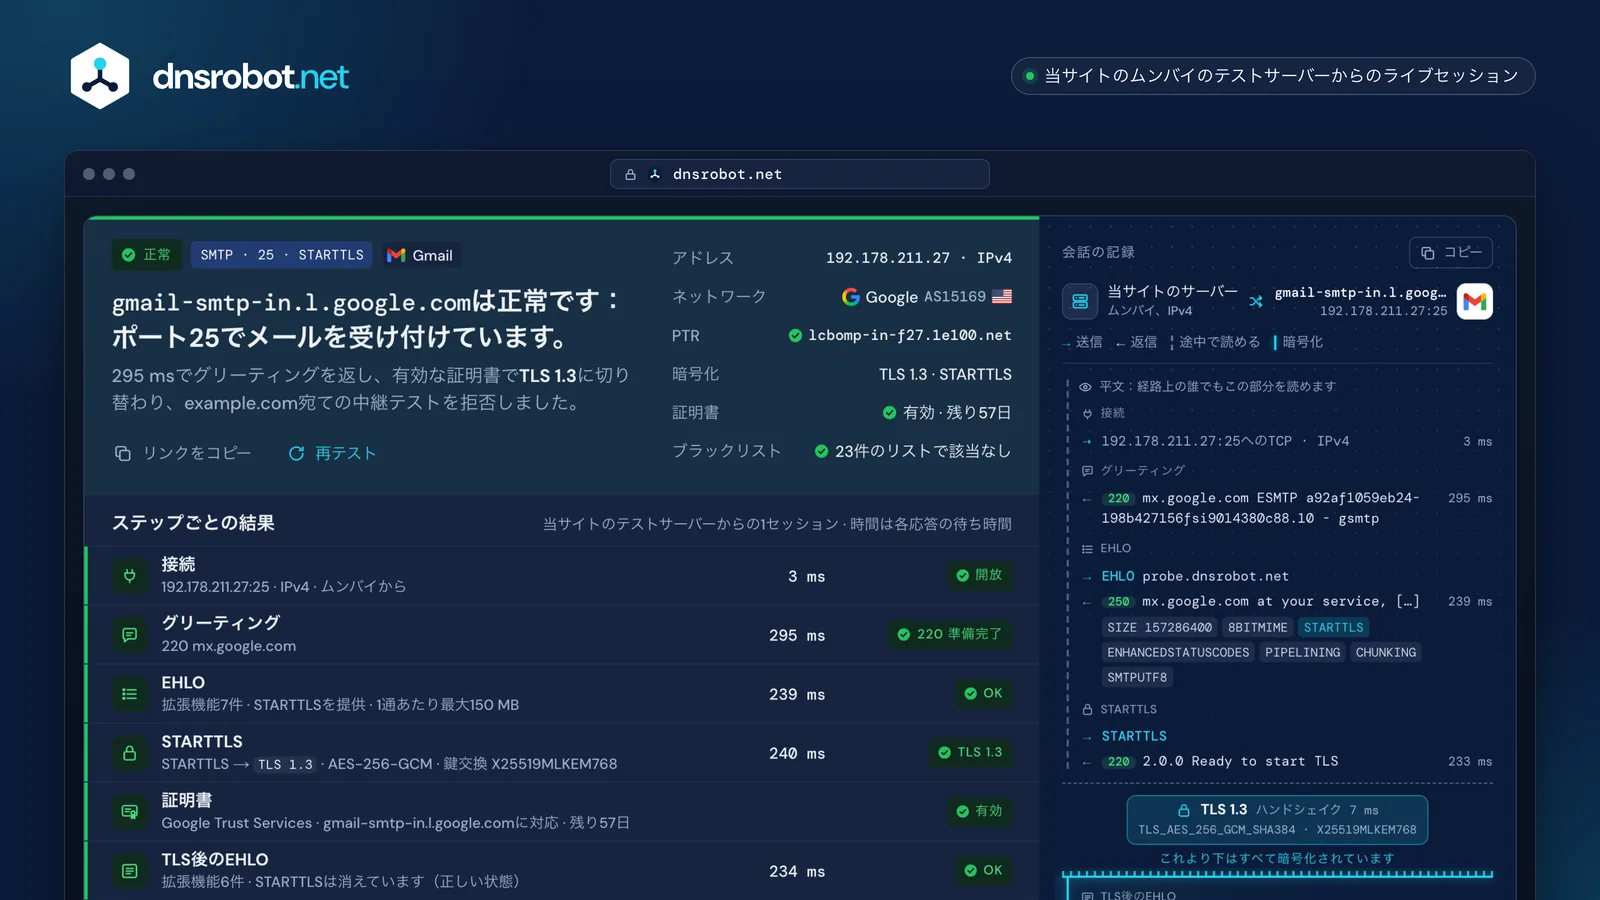This screenshot has width=1600, height=900.
Task: Click the eye icon beside the 平文 notice
Action: click(x=1085, y=386)
